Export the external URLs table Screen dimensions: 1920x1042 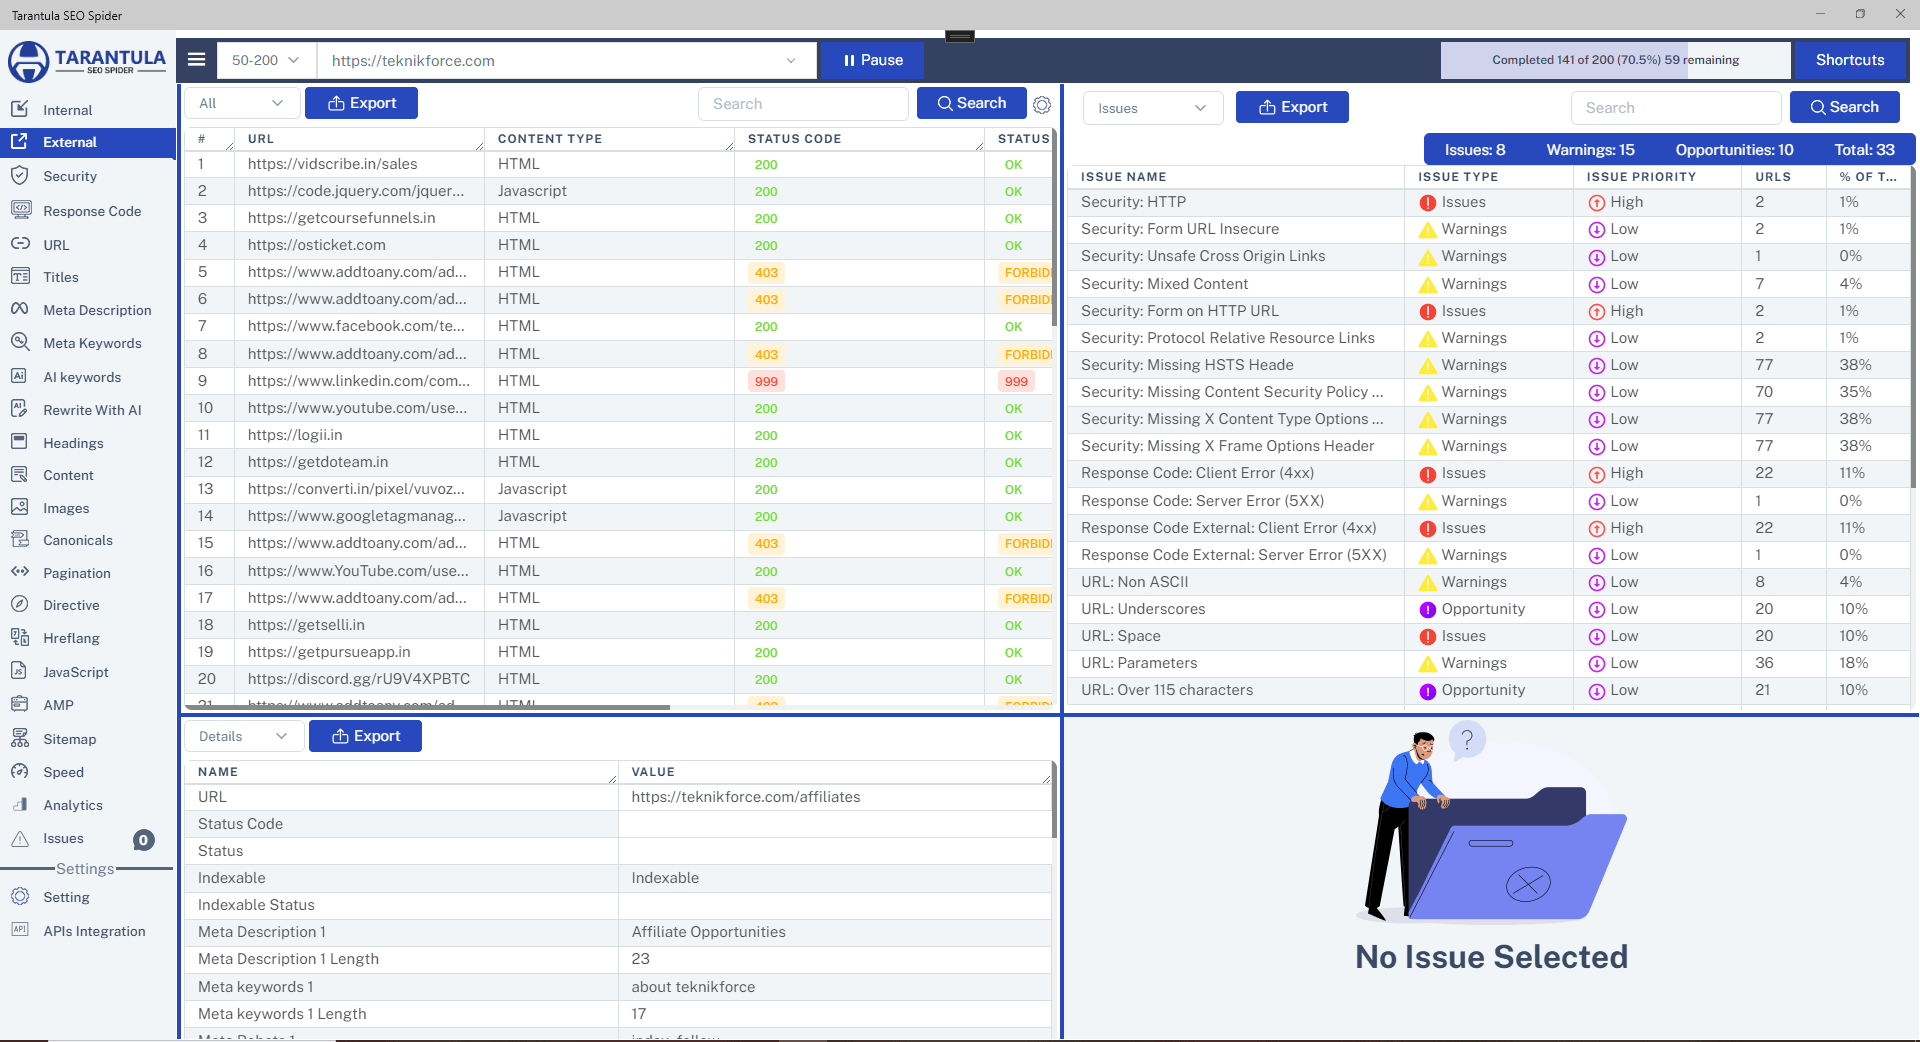(x=361, y=103)
